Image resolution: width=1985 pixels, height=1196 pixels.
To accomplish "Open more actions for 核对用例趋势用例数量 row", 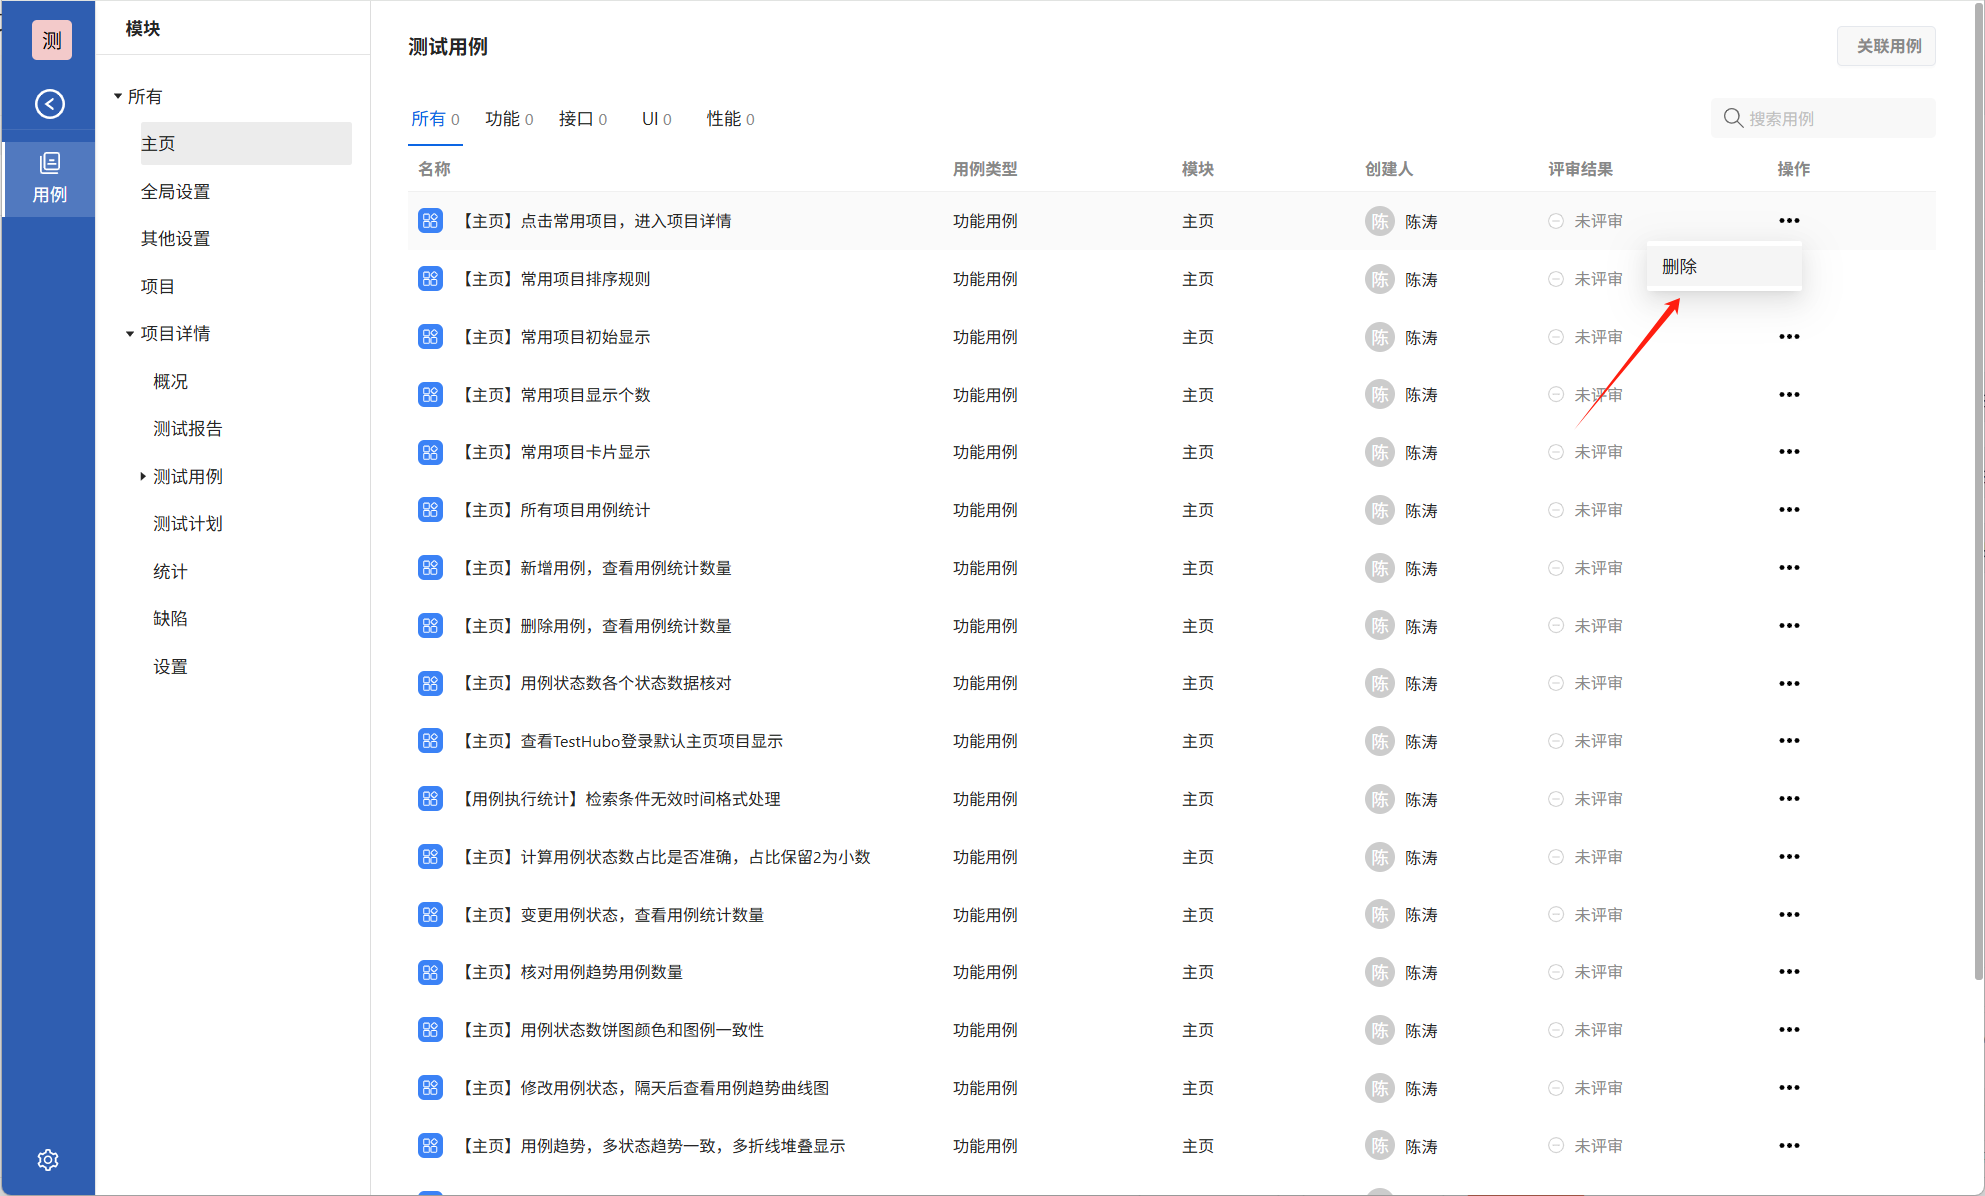I will [1788, 972].
